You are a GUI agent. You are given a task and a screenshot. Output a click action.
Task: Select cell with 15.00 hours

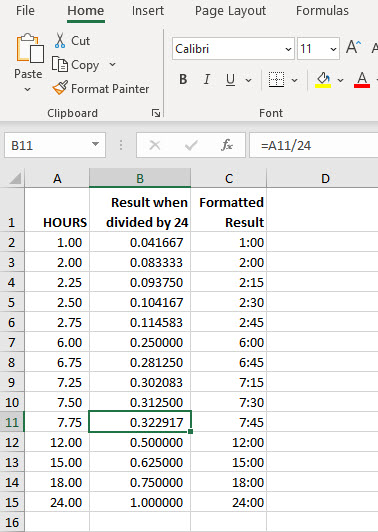coord(57,462)
